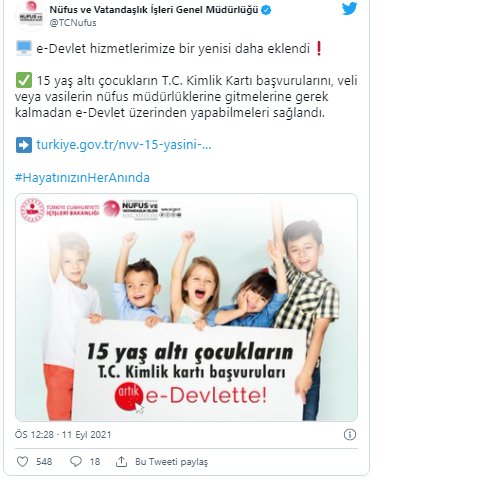Image resolution: width=500 pixels, height=481 pixels.
Task: Click the 18 replies count
Action: tap(95, 462)
